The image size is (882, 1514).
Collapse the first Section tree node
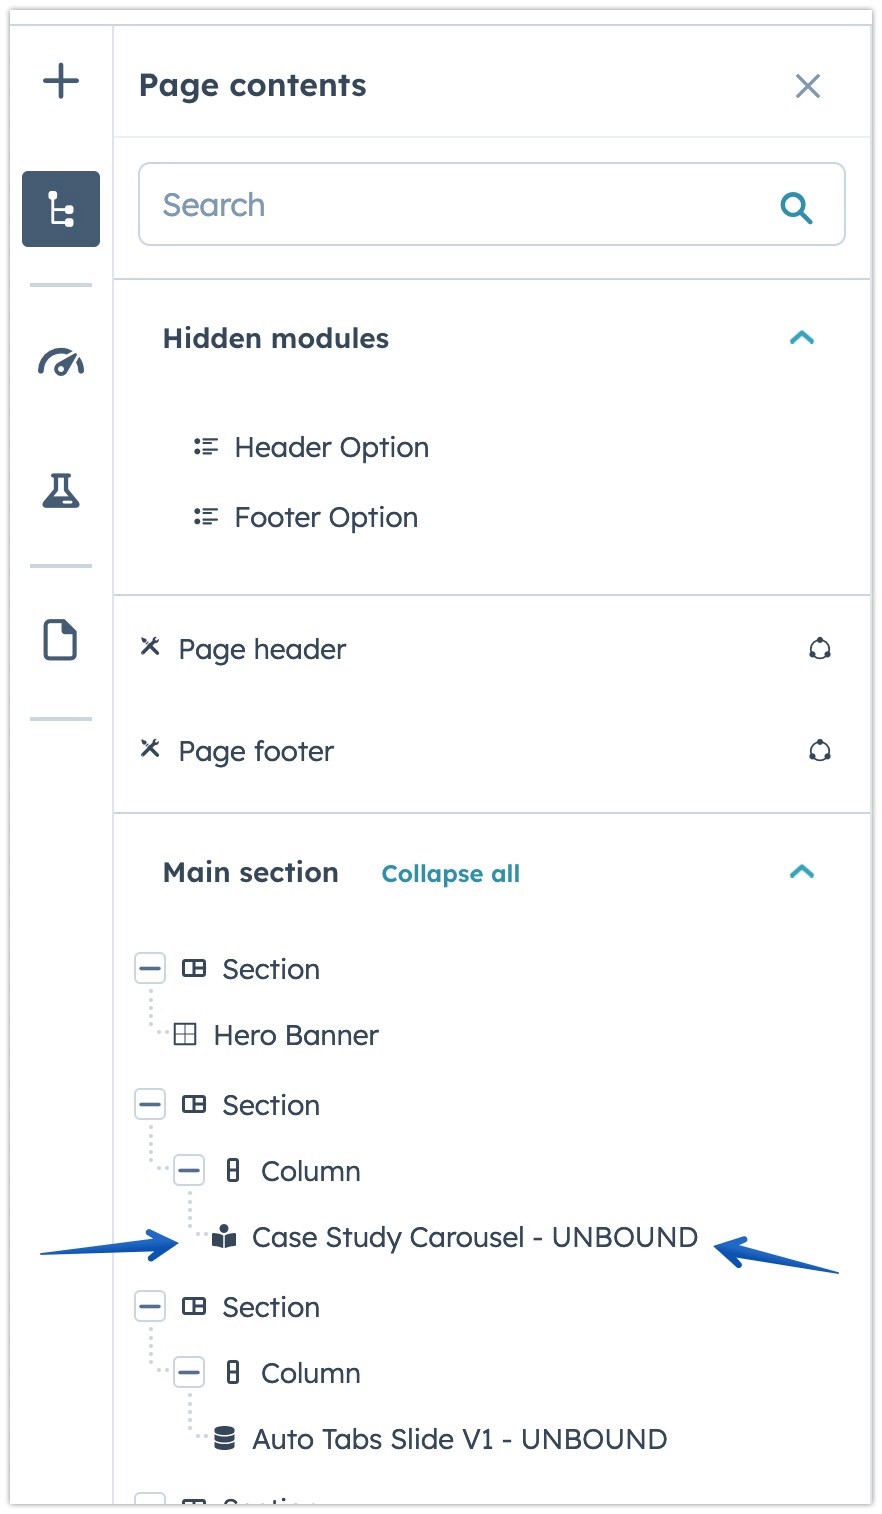click(149, 968)
